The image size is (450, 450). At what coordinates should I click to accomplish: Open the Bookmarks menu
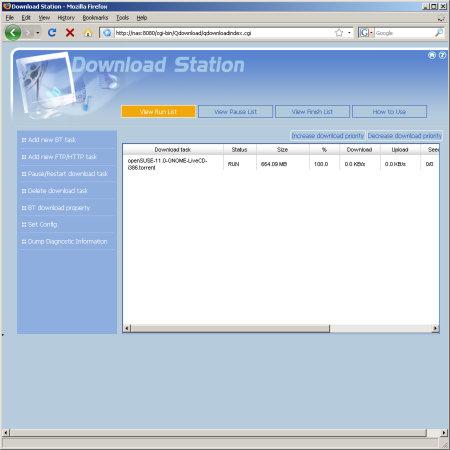[95, 18]
